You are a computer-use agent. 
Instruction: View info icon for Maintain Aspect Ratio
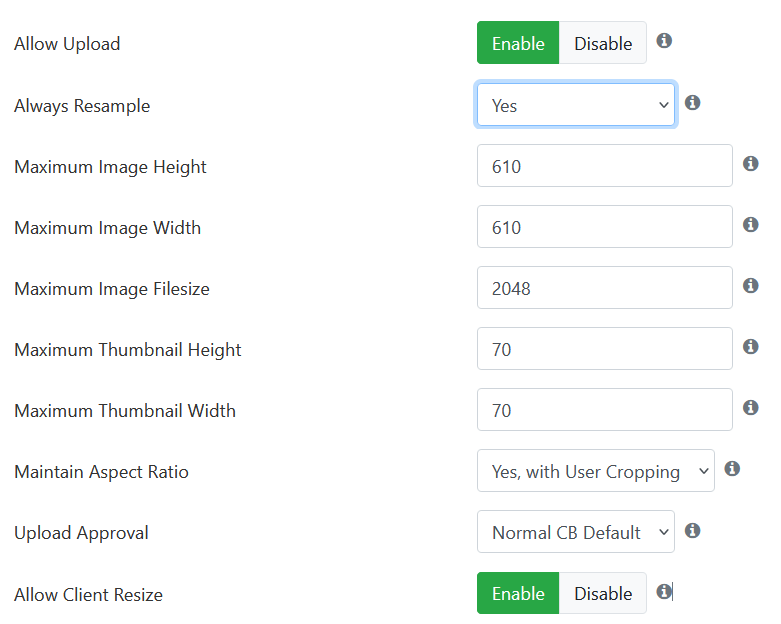click(732, 469)
